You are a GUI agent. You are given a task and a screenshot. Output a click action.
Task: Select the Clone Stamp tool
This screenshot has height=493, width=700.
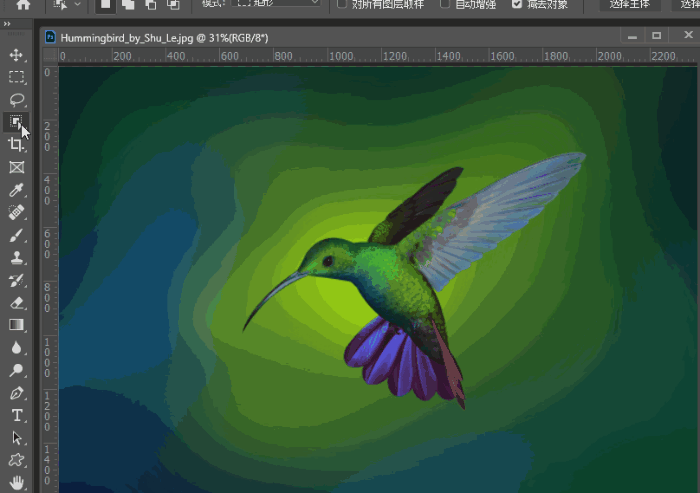16,258
